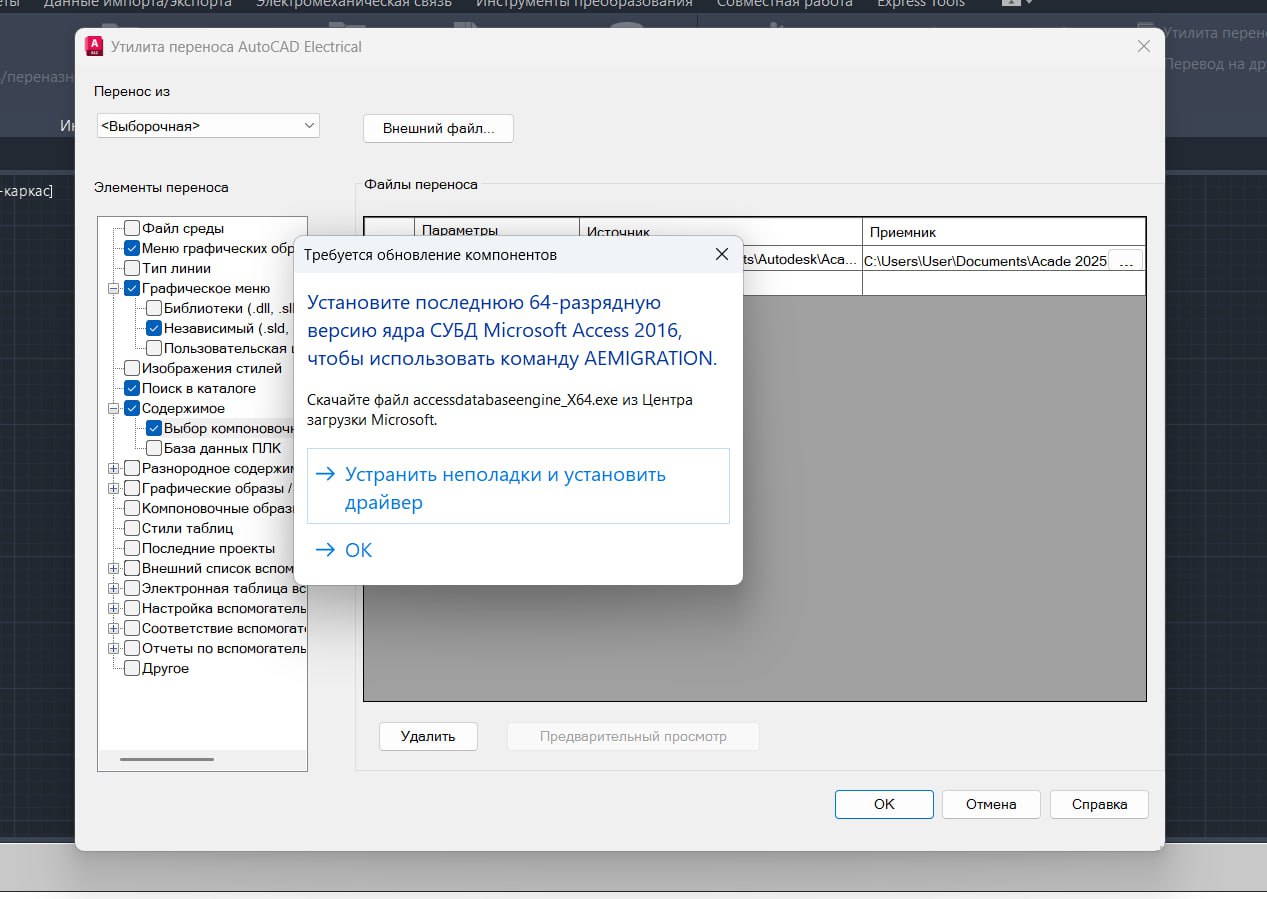Enable the 'Файл среды' checkbox
Image resolution: width=1267 pixels, height=899 pixels.
coord(132,228)
